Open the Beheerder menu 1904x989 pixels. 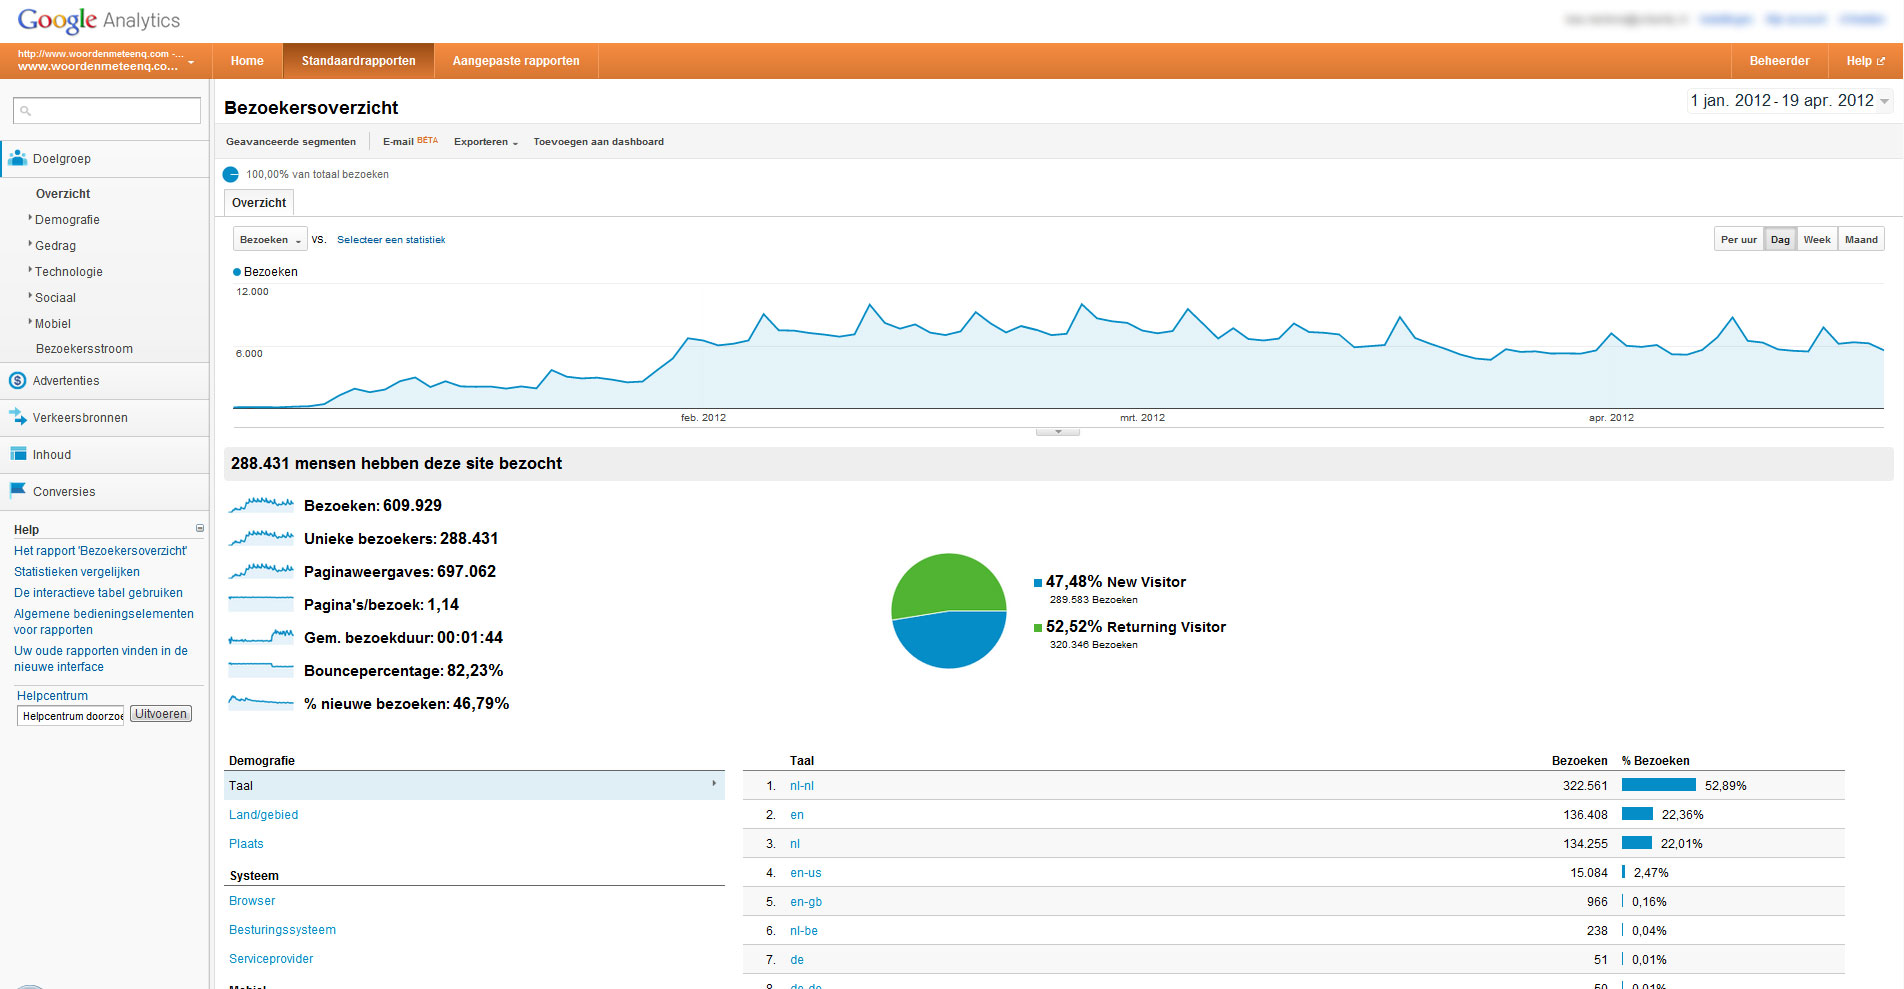click(1779, 61)
